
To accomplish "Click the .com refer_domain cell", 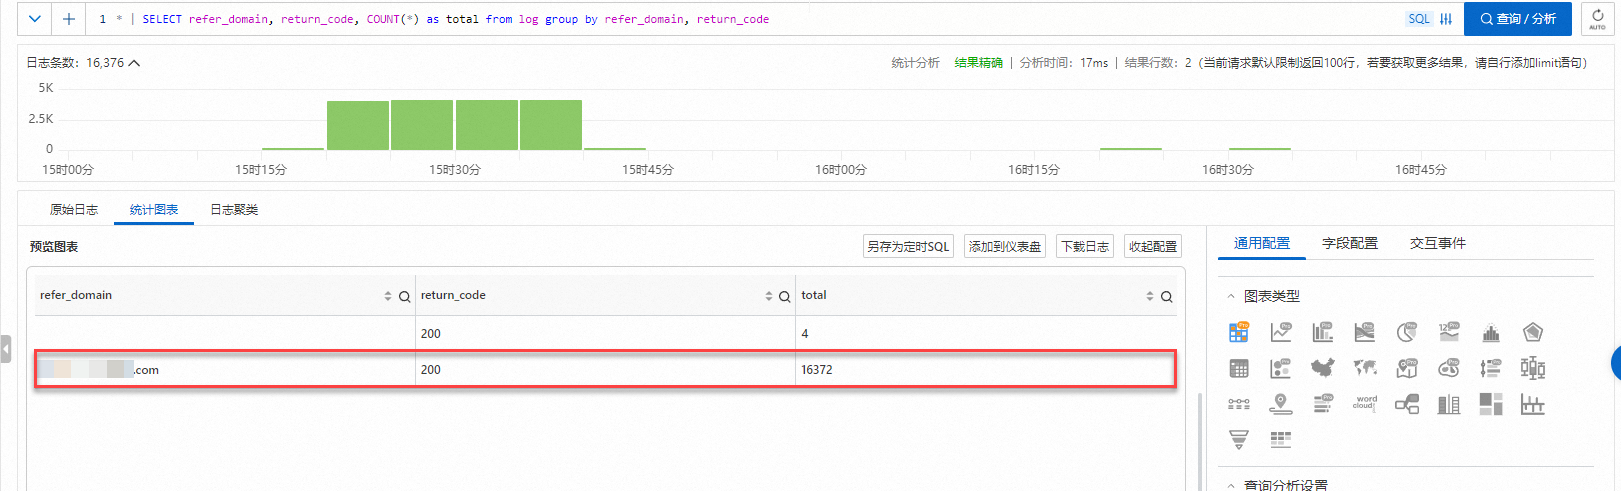I will (x=226, y=370).
